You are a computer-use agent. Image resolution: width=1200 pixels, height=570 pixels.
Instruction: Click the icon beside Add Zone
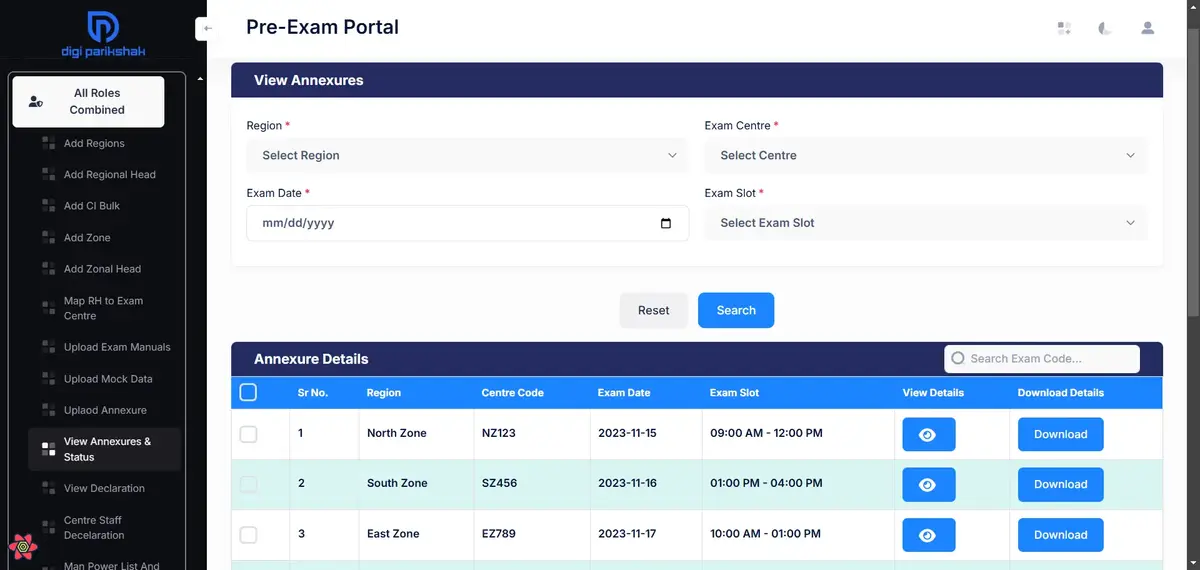pos(48,237)
